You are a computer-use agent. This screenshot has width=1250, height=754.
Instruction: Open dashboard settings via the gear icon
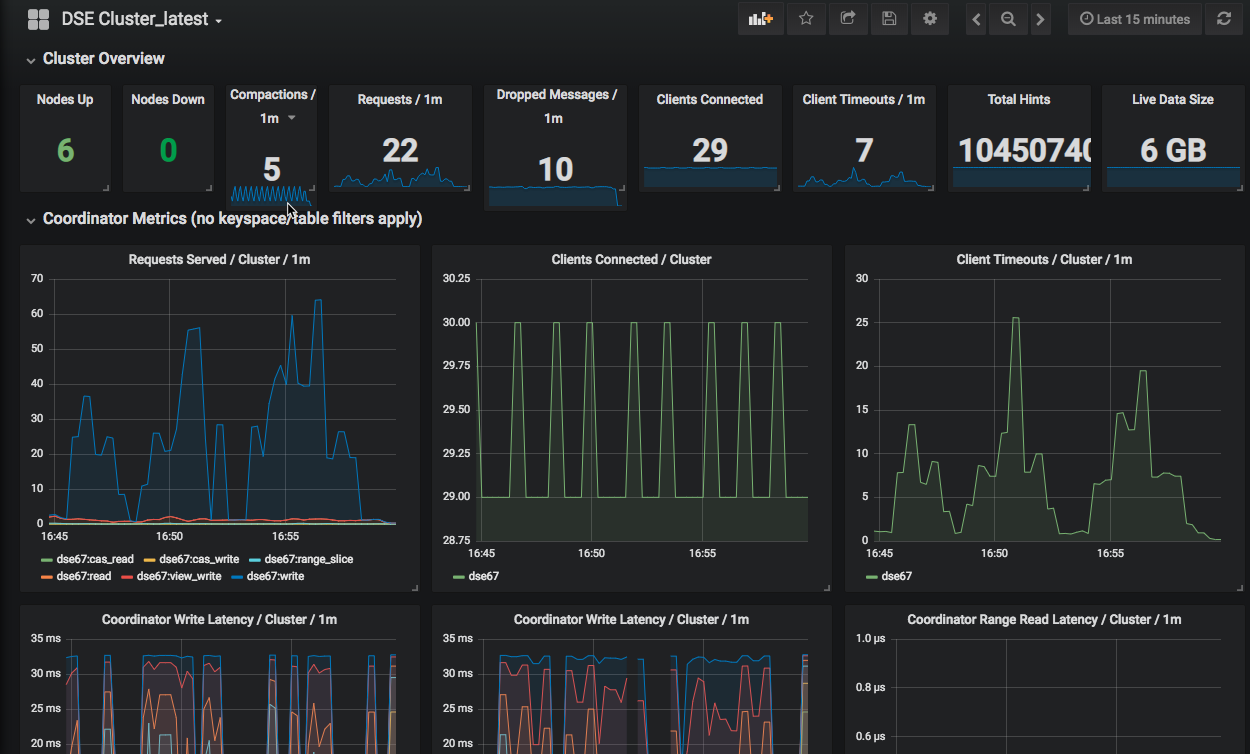click(x=930, y=19)
